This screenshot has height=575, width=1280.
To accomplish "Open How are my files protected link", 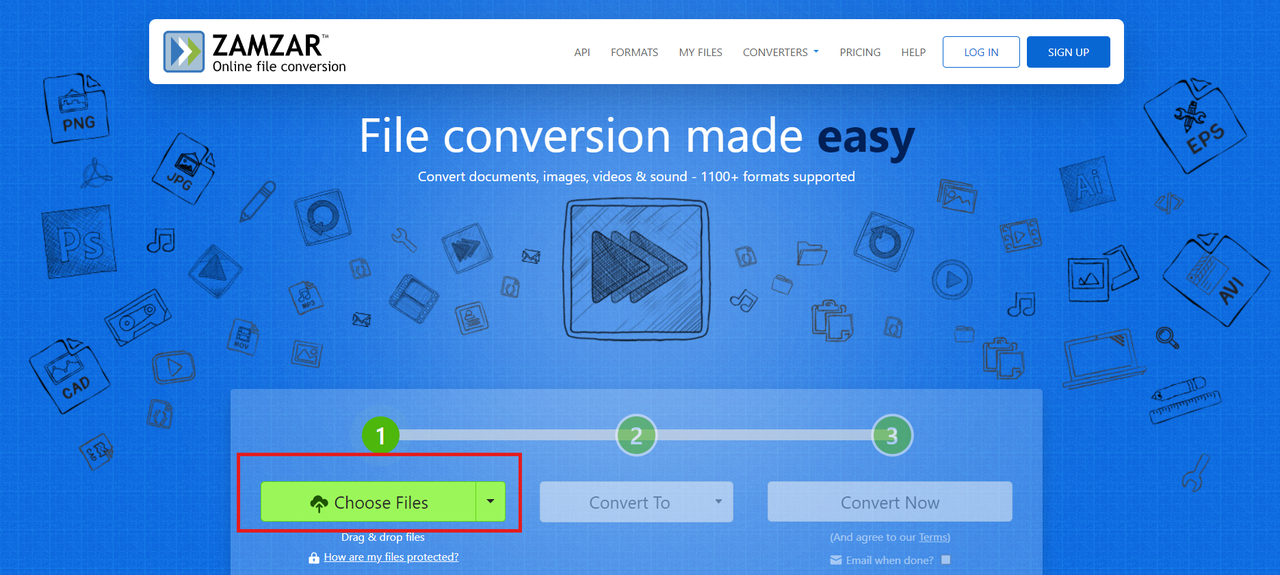I will [x=391, y=557].
